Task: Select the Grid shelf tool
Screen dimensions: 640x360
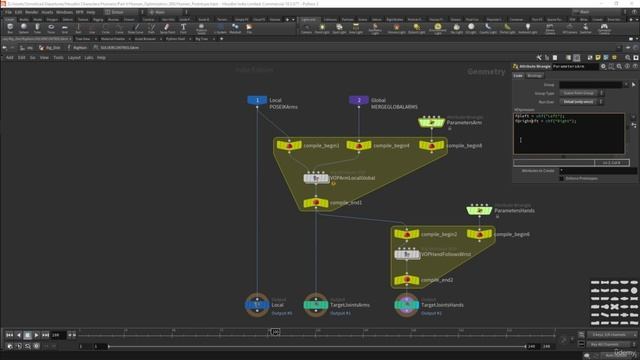Action: [x=64, y=28]
